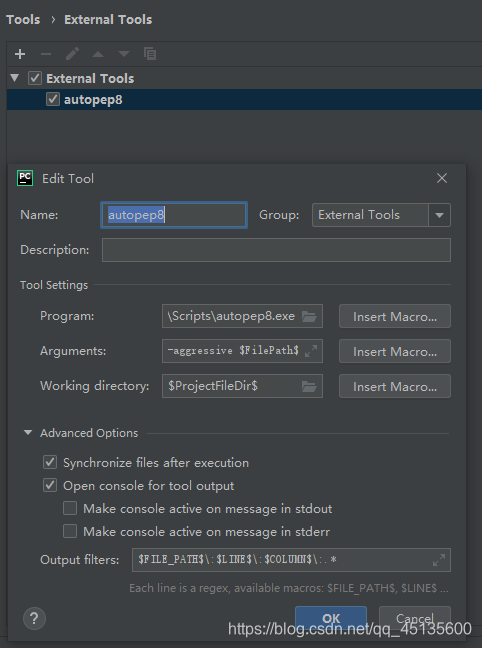482x648 pixels.
Task: Click the copy tool icon in toolbar
Action: point(150,54)
